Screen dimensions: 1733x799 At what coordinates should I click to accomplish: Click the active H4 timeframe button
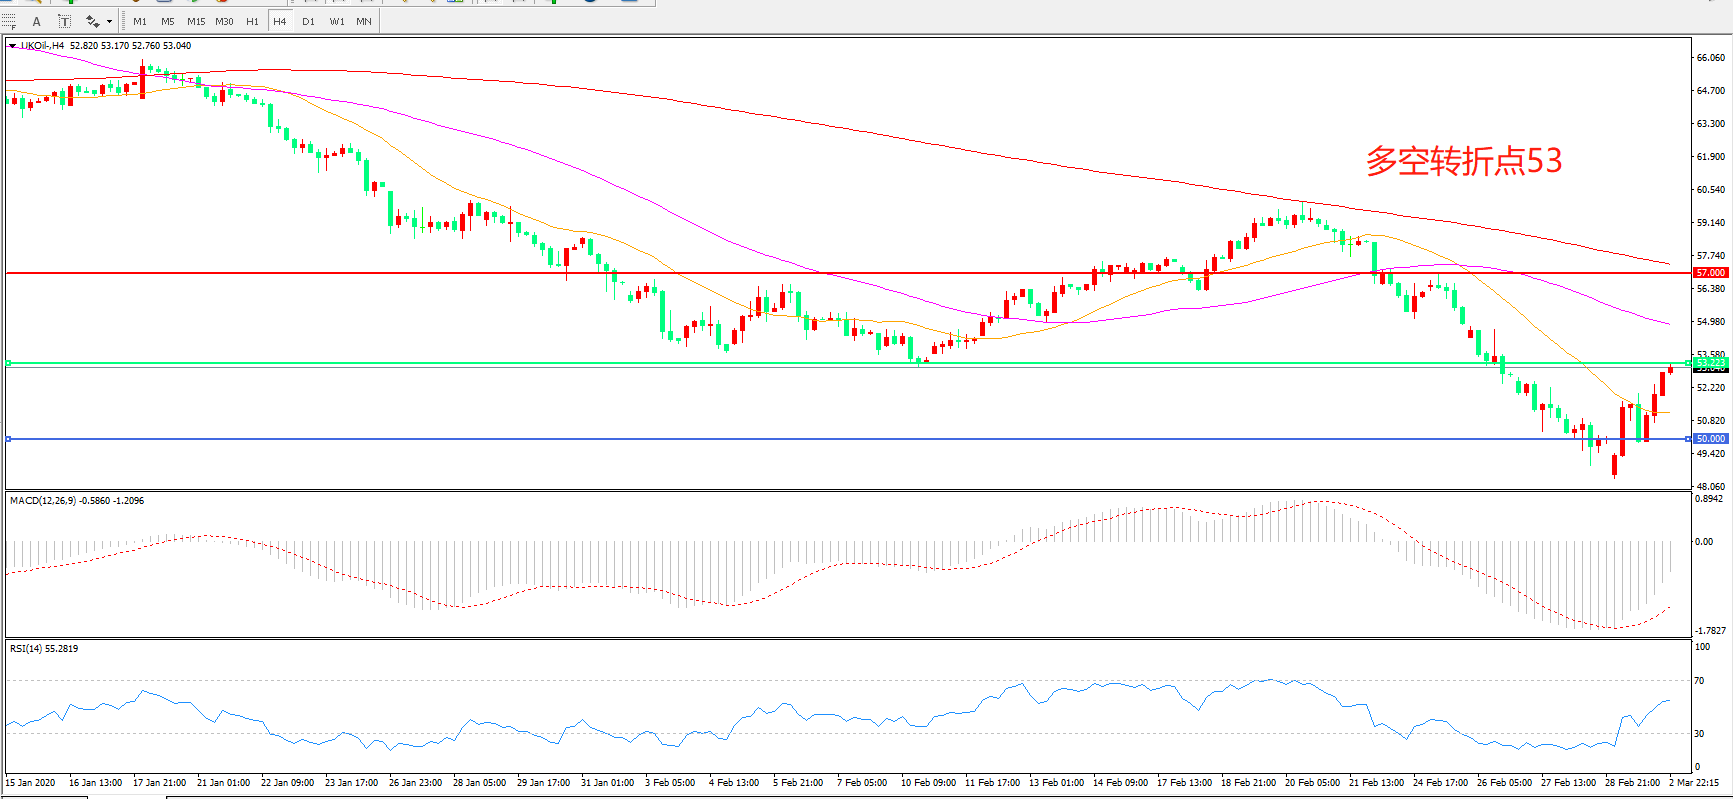280,21
